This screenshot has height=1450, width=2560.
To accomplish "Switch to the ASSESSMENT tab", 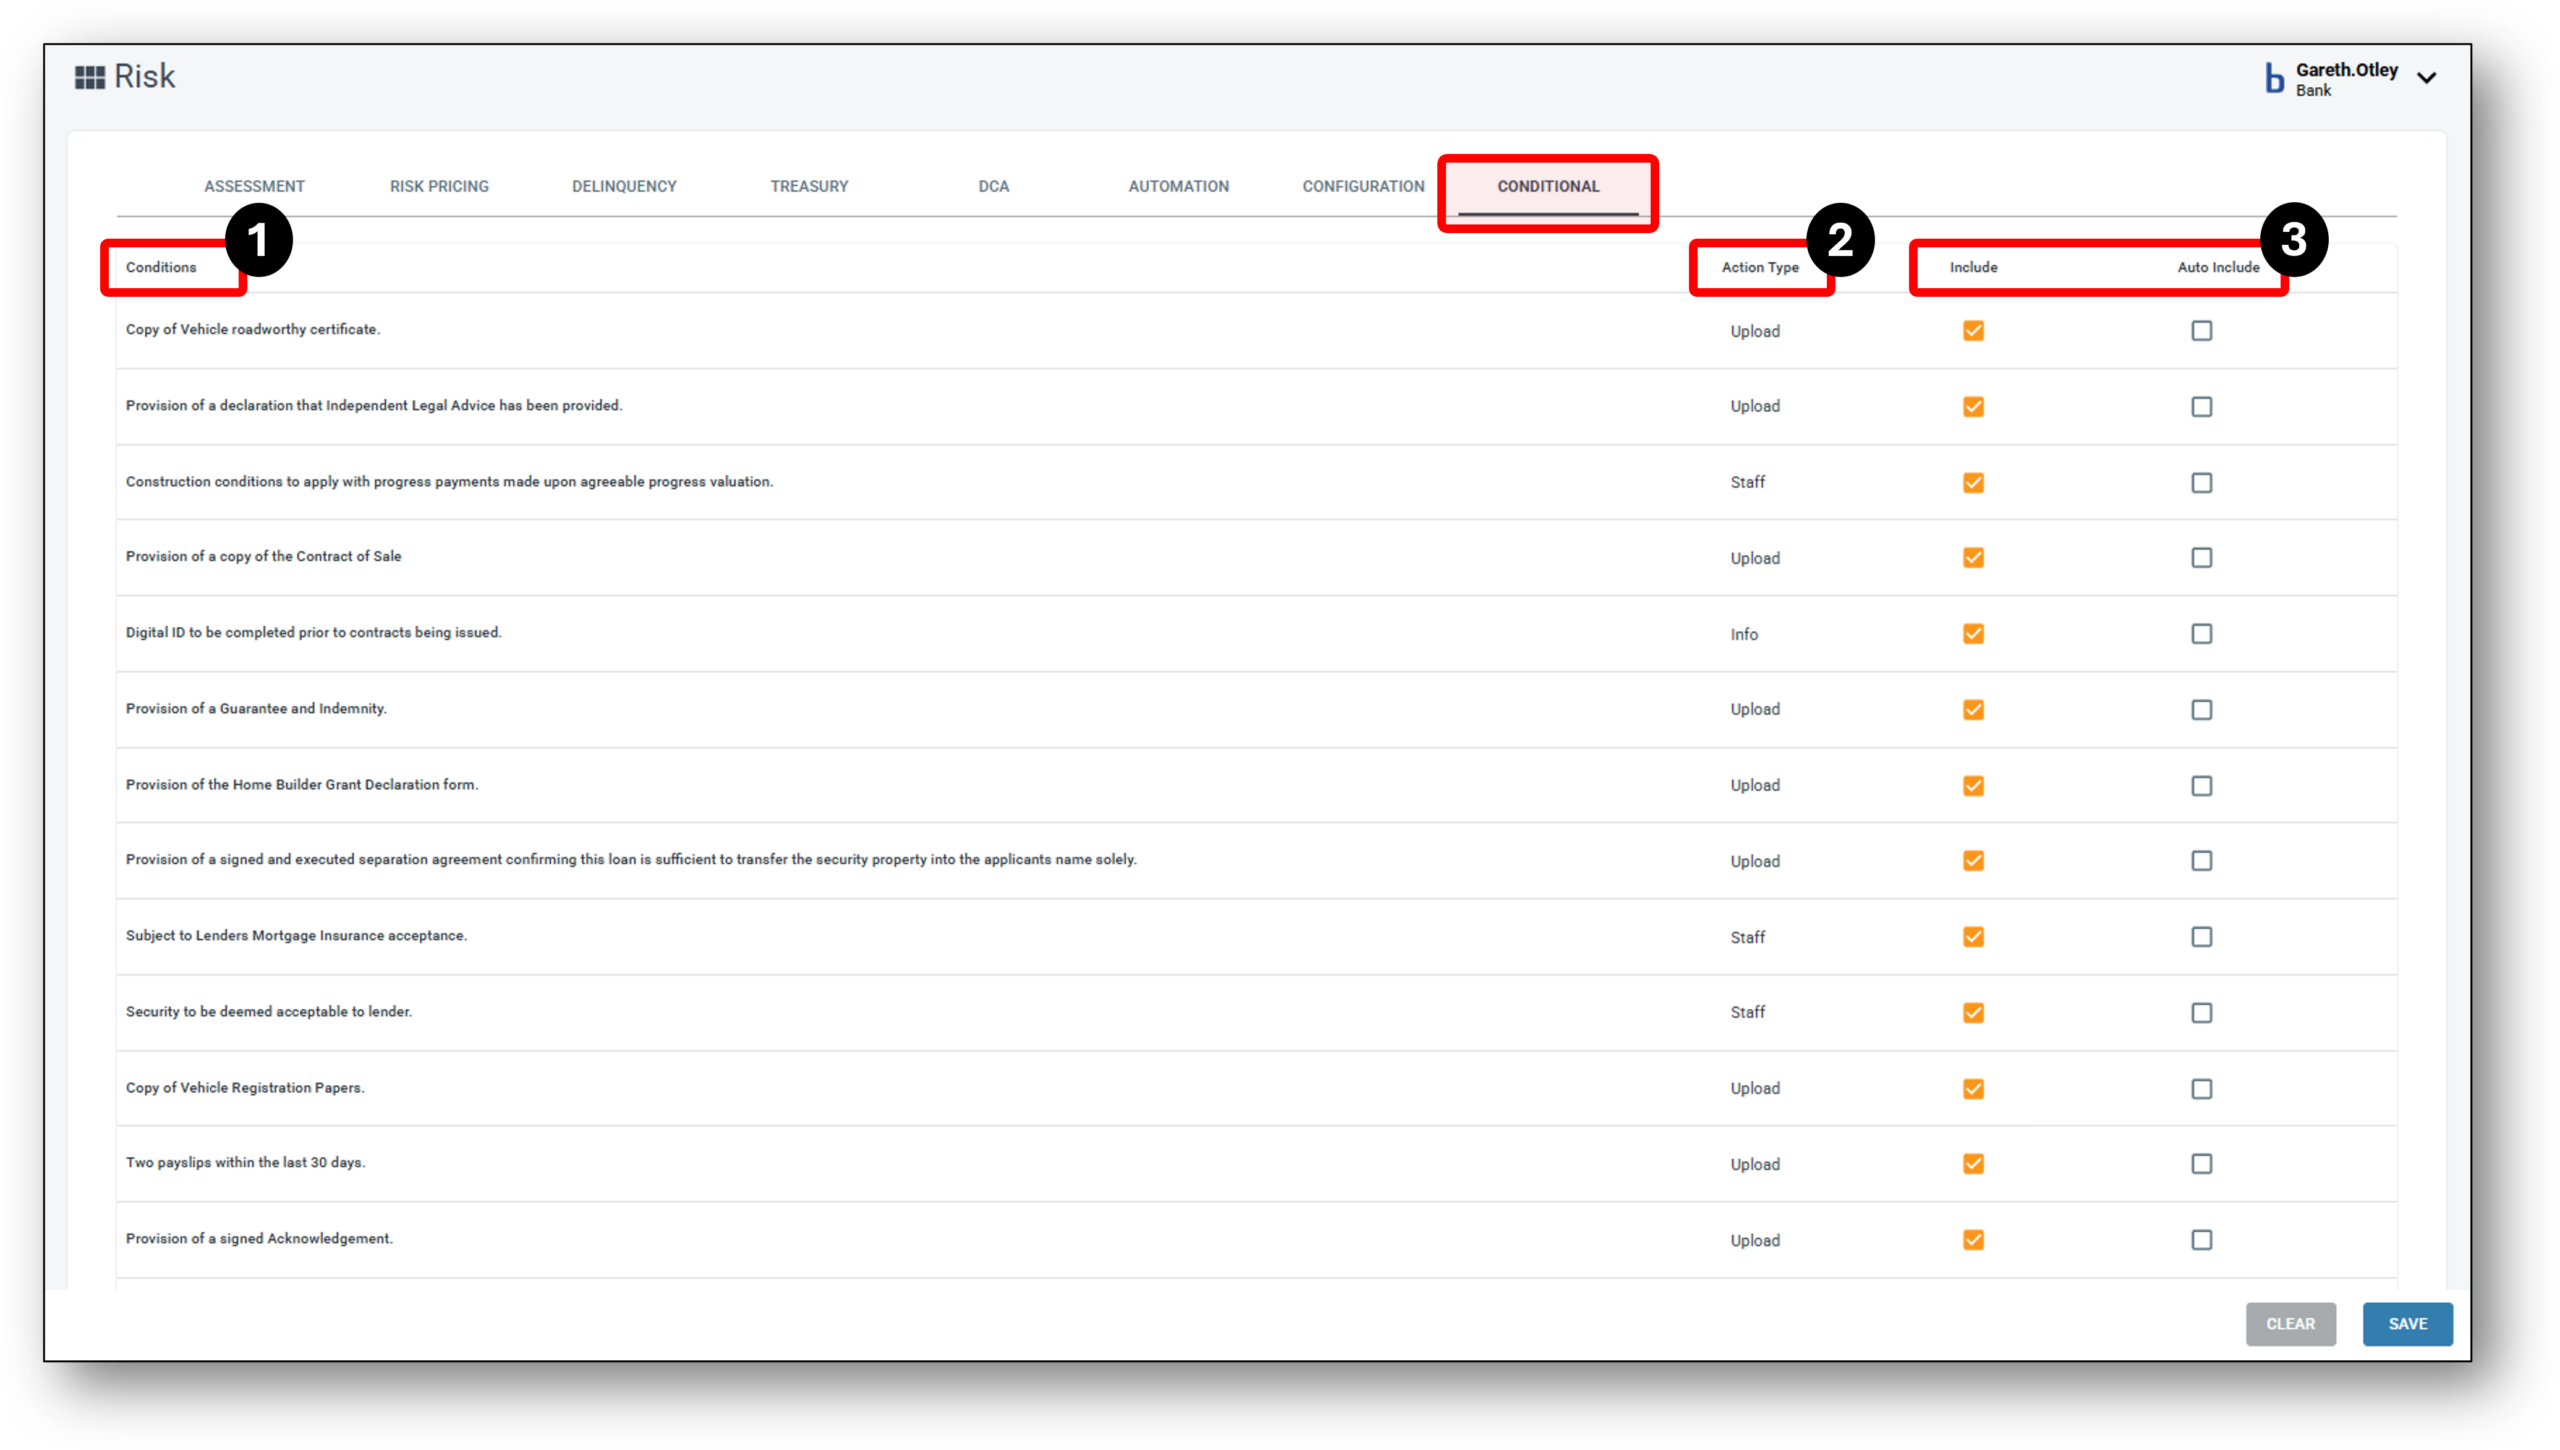I will 253,186.
